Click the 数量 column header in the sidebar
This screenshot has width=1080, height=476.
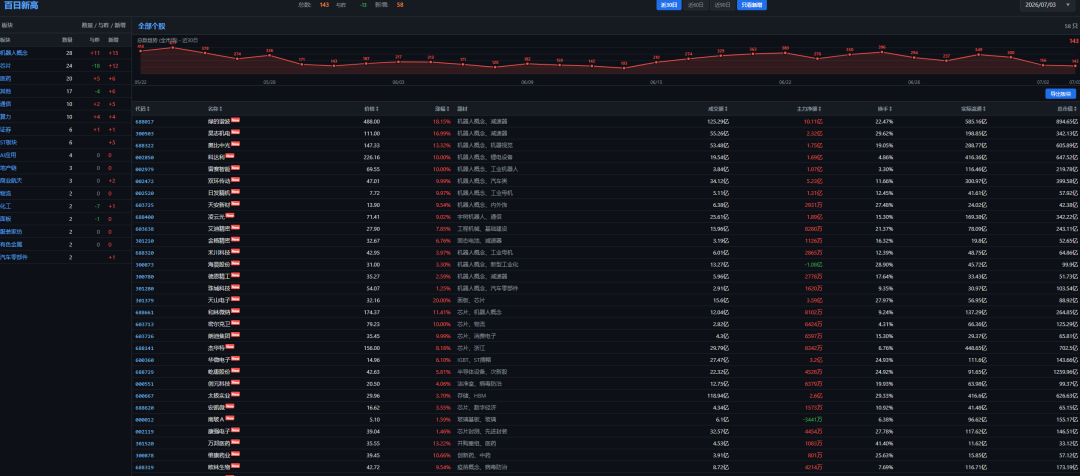67,40
